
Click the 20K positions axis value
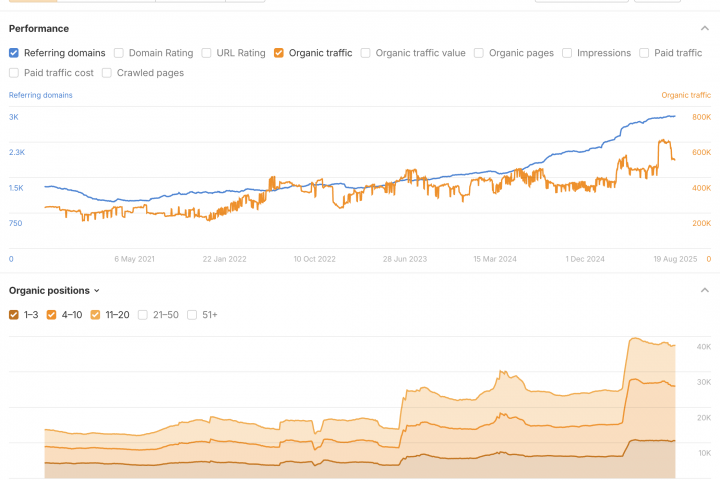(x=704, y=418)
